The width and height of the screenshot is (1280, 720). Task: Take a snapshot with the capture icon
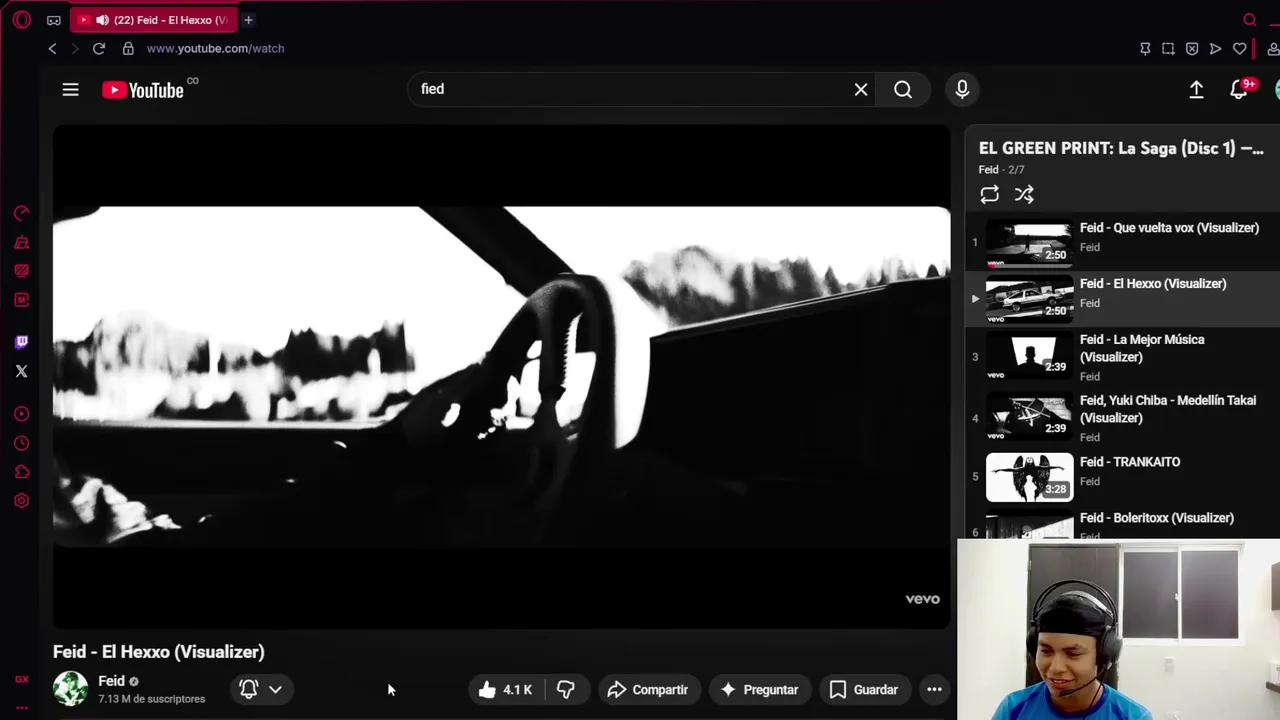pos(1168,48)
